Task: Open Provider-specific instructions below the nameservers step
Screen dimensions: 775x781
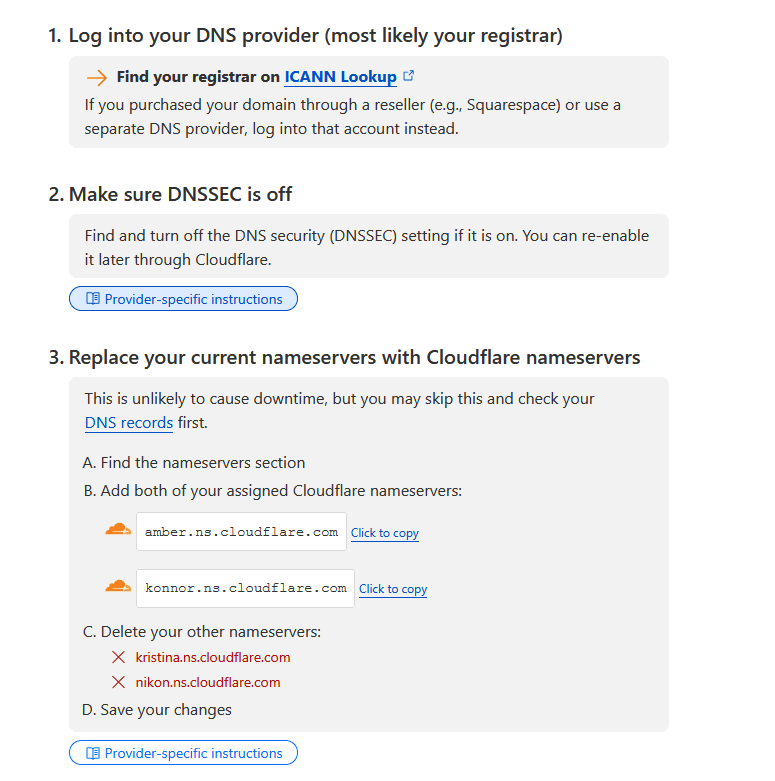Action: coord(193,753)
